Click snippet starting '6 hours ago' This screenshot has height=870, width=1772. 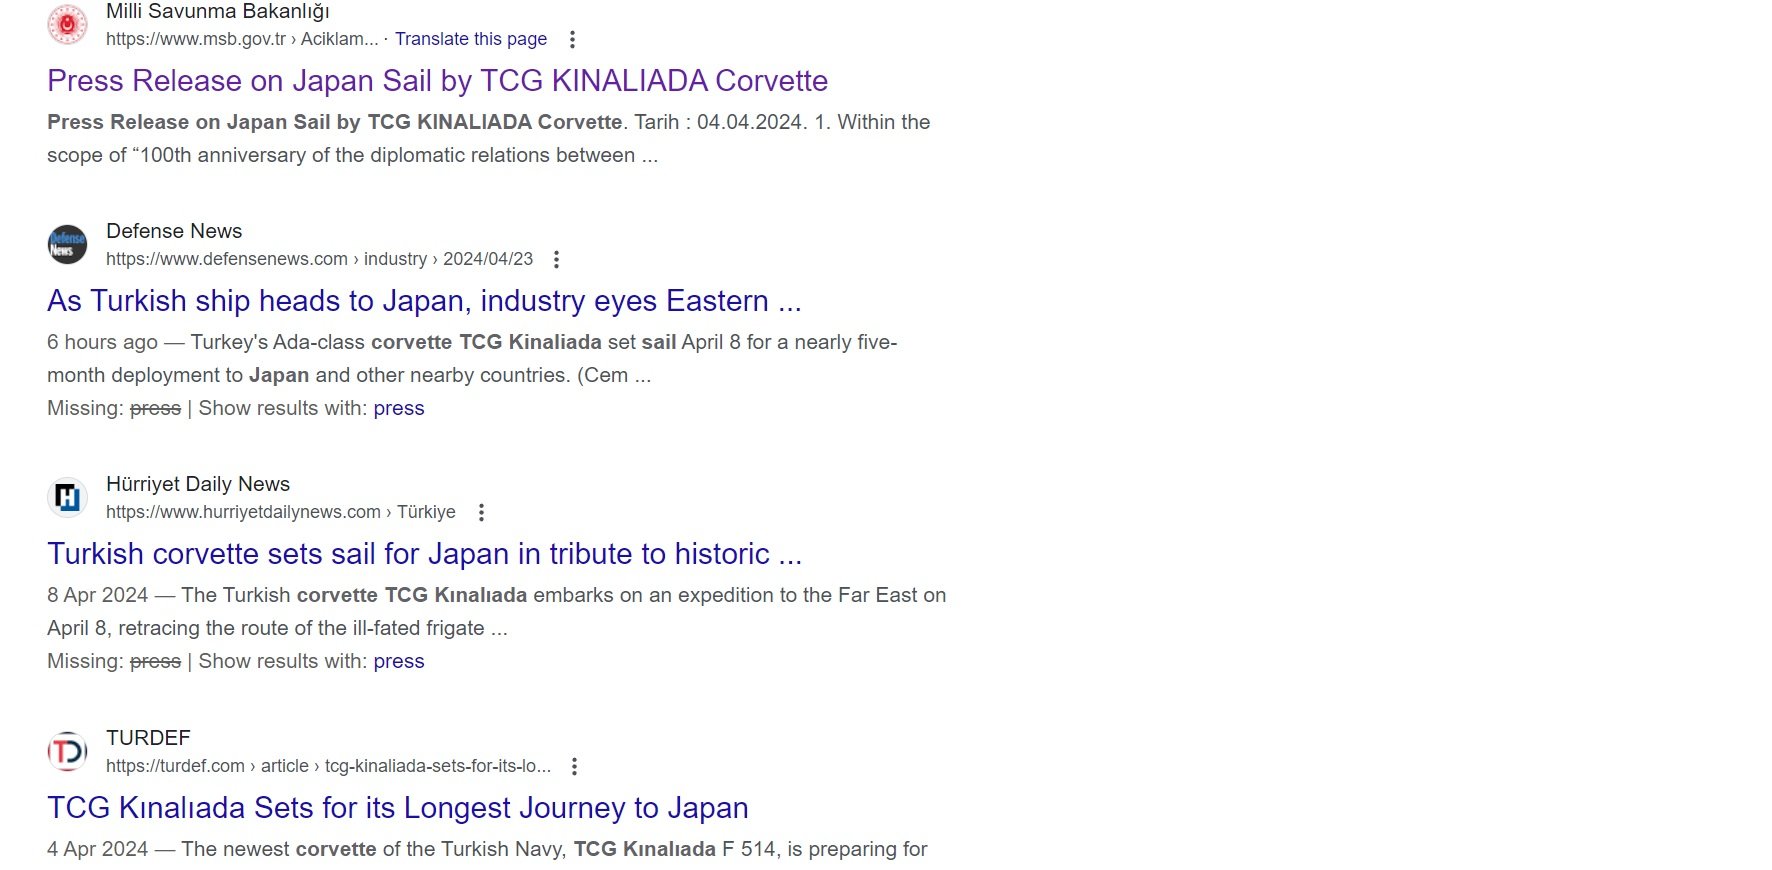click(x=472, y=358)
